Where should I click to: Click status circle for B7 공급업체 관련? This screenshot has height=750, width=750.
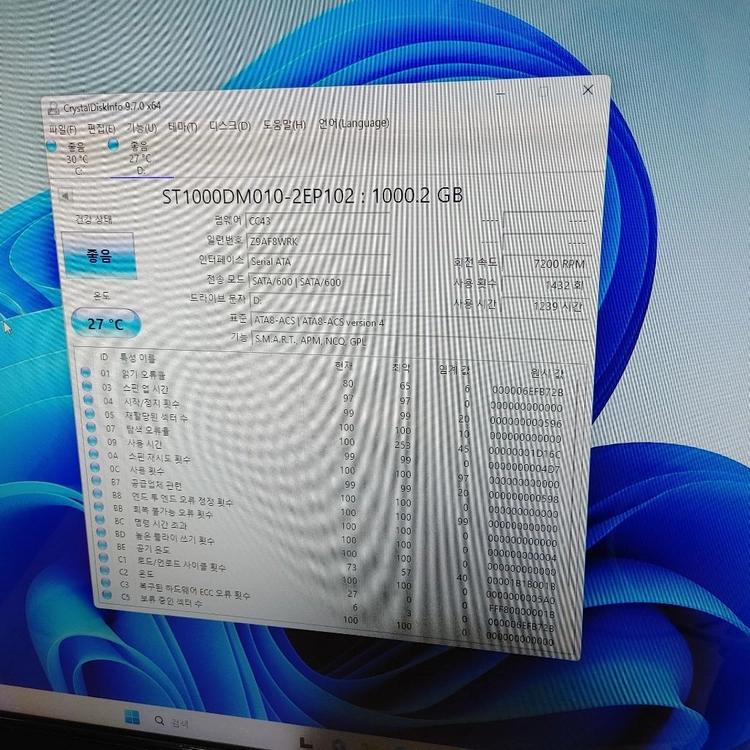96,480
